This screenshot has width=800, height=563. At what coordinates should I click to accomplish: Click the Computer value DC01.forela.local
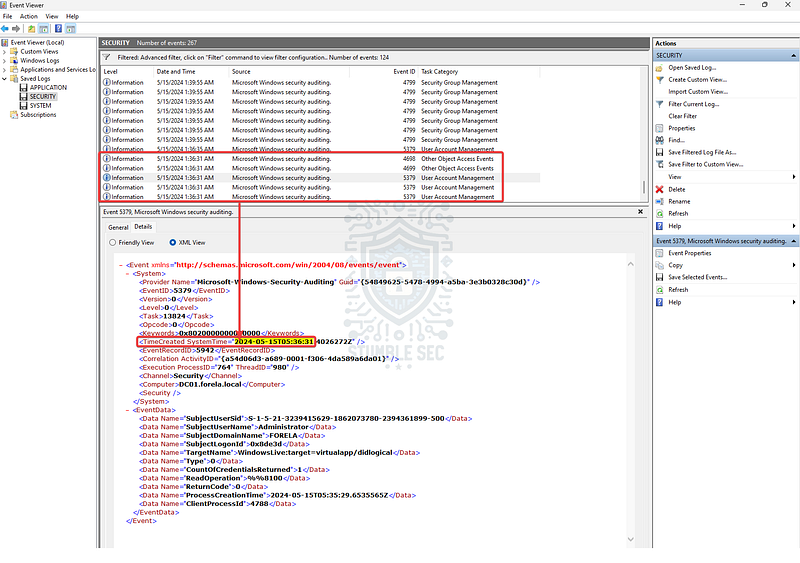tap(210, 385)
